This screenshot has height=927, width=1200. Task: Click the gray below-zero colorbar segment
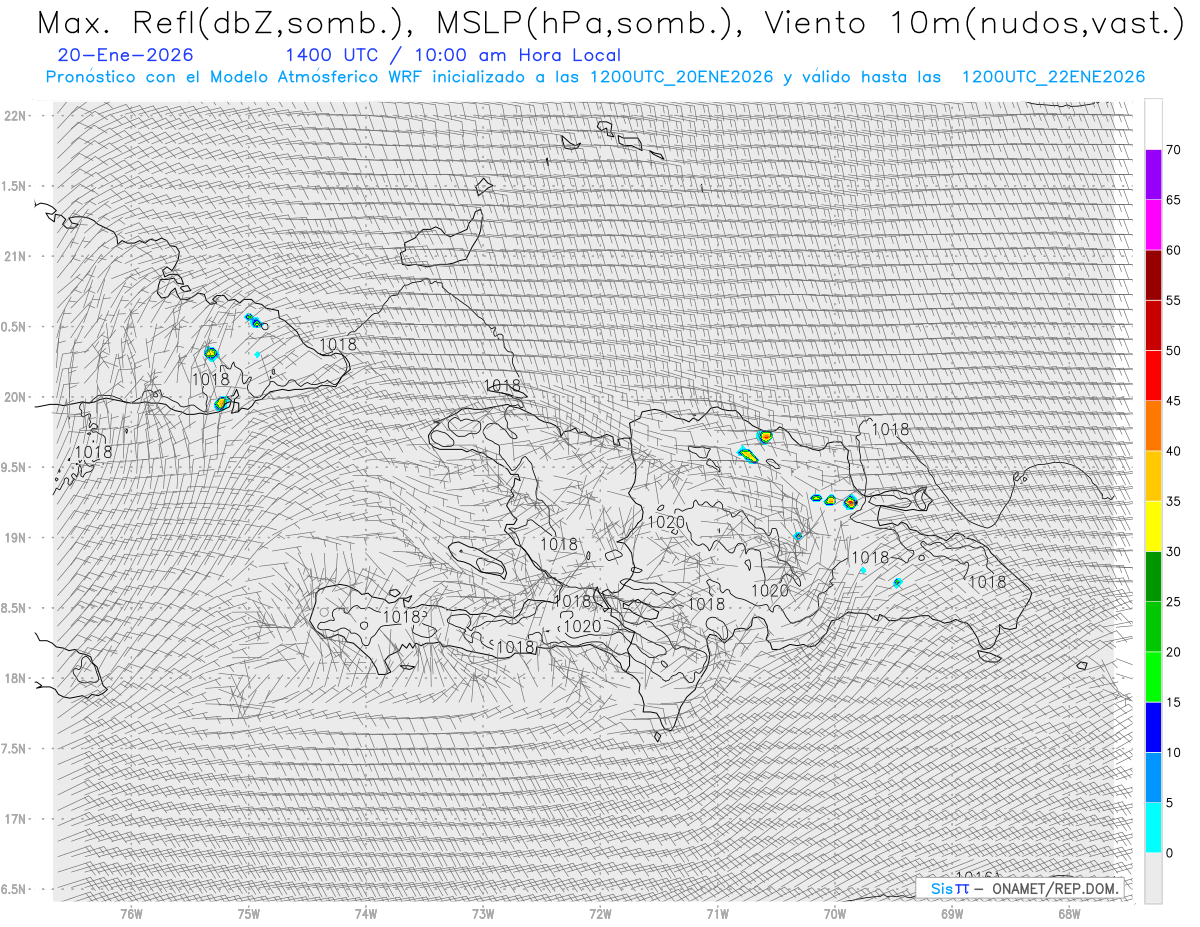click(x=1153, y=878)
